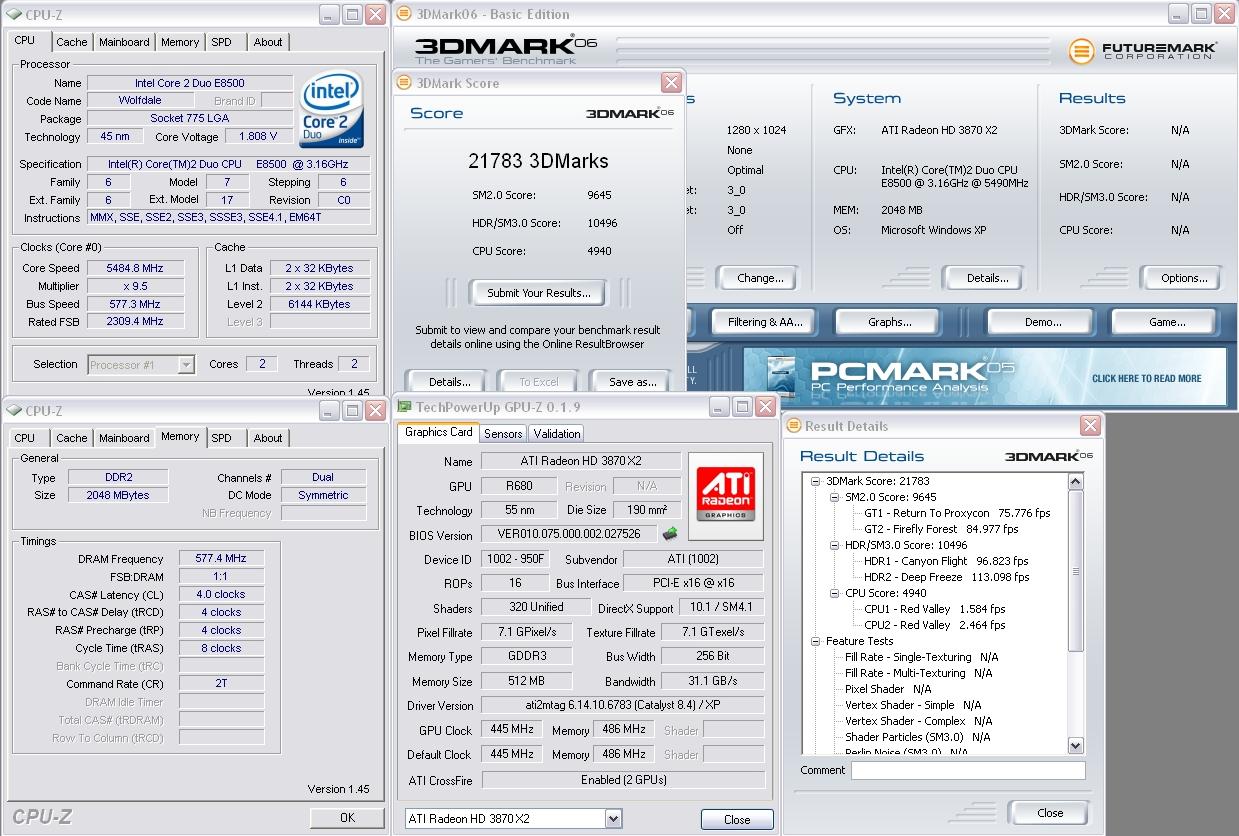Click Submit Your Results button
Screen dimensions: 1239x836
pos(539,293)
